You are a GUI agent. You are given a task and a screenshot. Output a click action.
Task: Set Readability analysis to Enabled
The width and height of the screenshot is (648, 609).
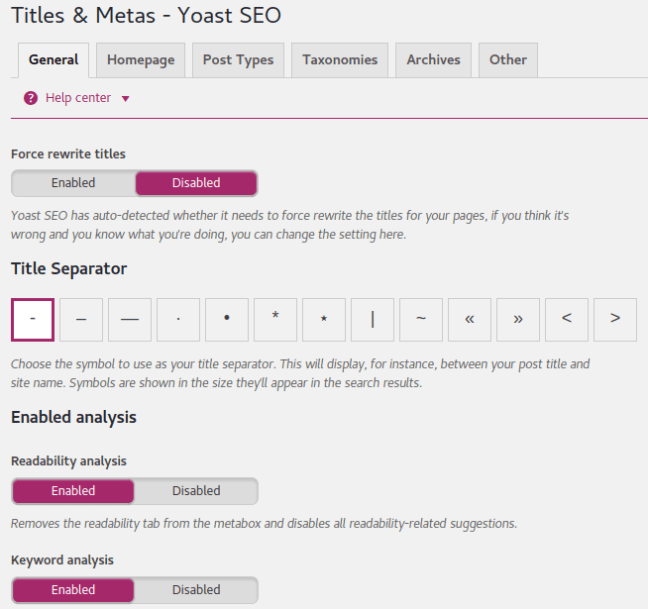coord(73,491)
